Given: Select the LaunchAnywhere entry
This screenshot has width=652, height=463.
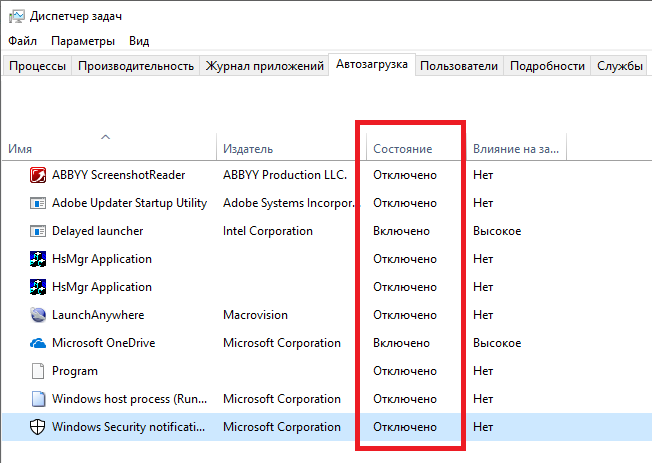Looking at the screenshot, I should click(x=98, y=315).
